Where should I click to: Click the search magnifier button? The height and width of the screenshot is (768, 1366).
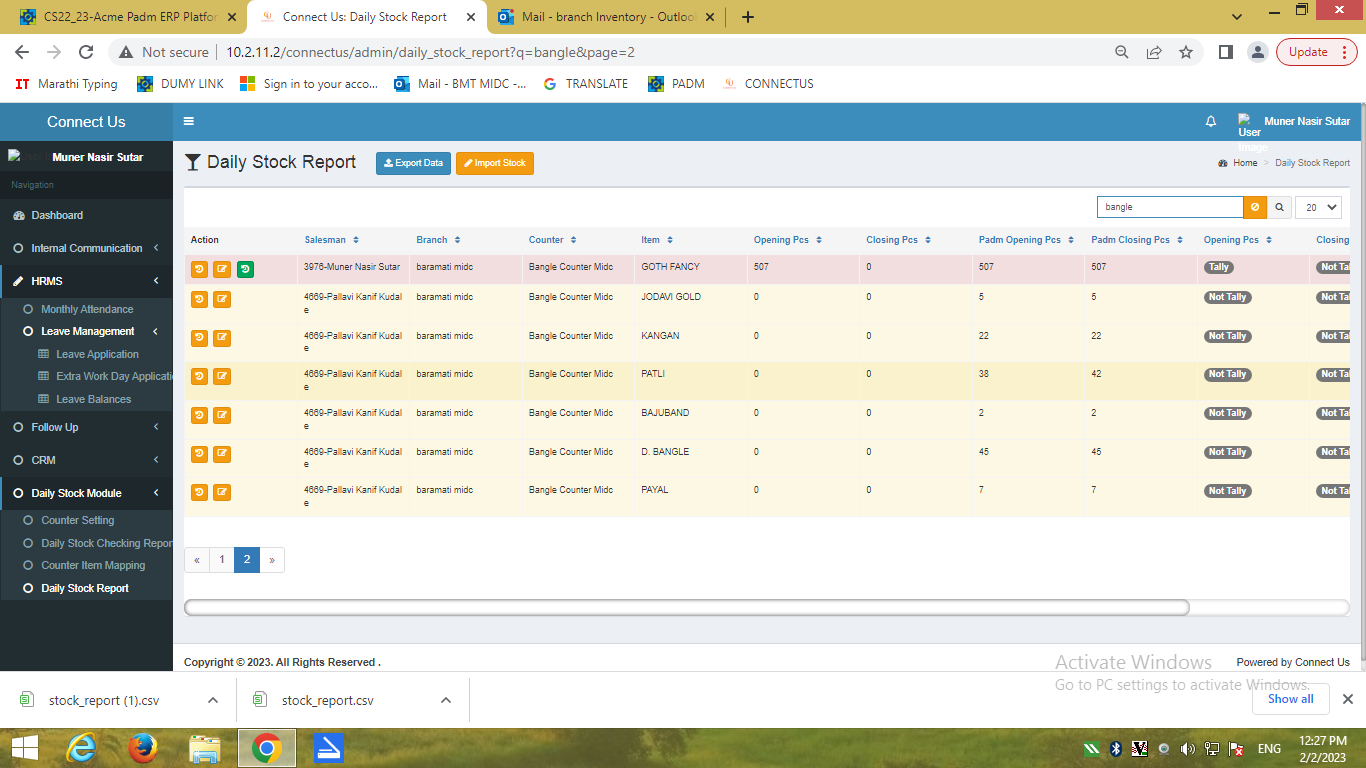pos(1279,207)
